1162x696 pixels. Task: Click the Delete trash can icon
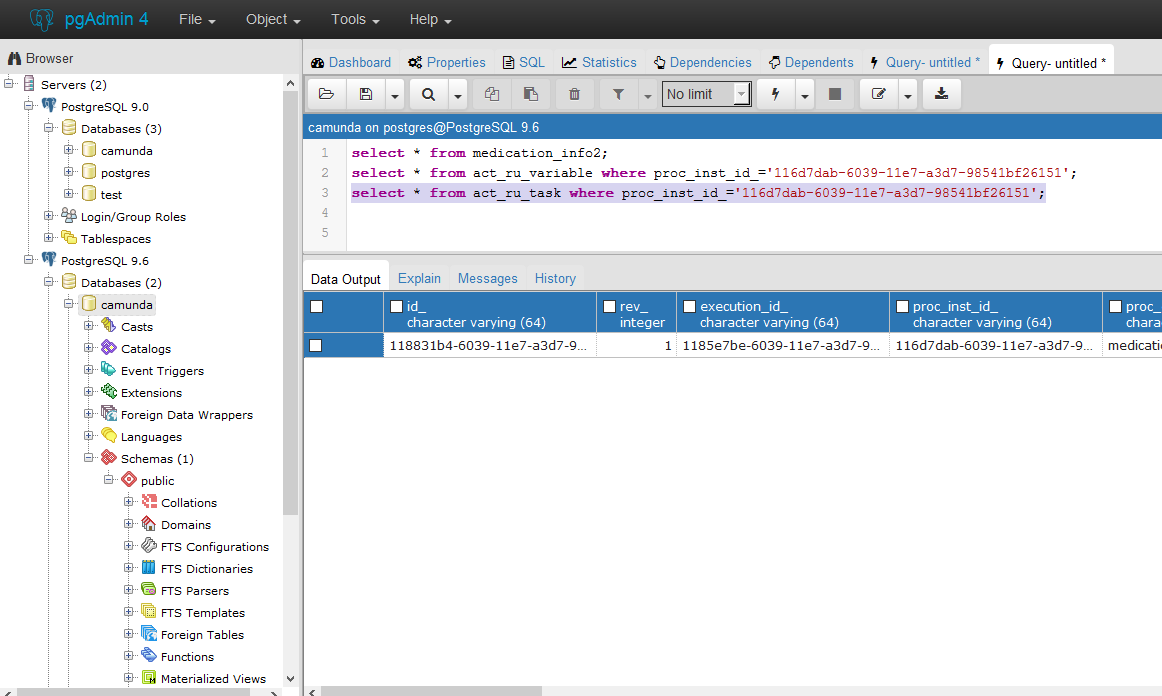(574, 94)
